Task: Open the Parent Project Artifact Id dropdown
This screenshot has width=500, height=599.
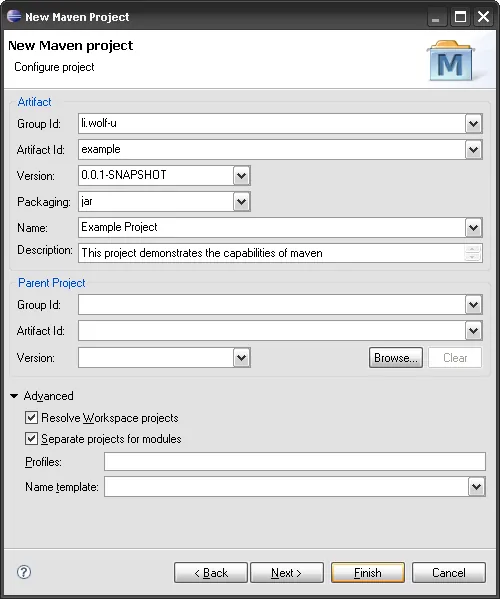Action: (473, 330)
